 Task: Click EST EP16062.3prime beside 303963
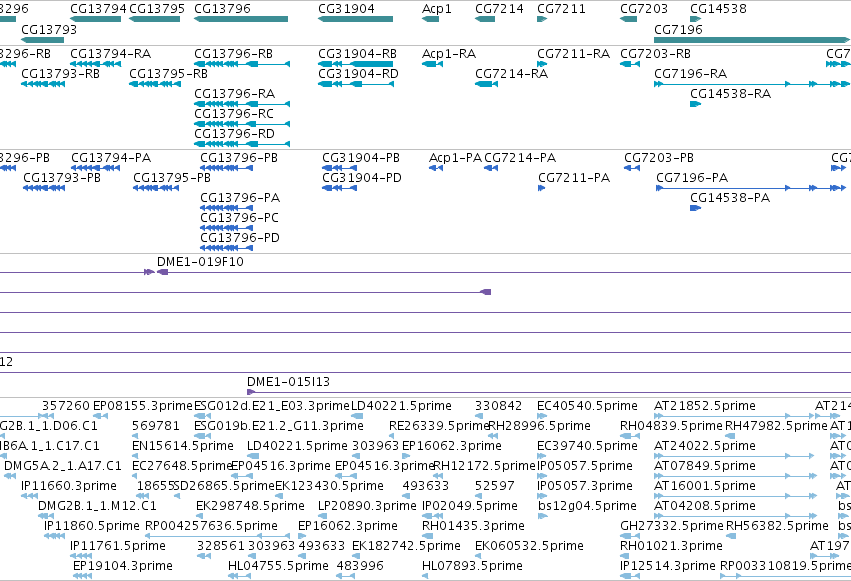[x=452, y=446]
